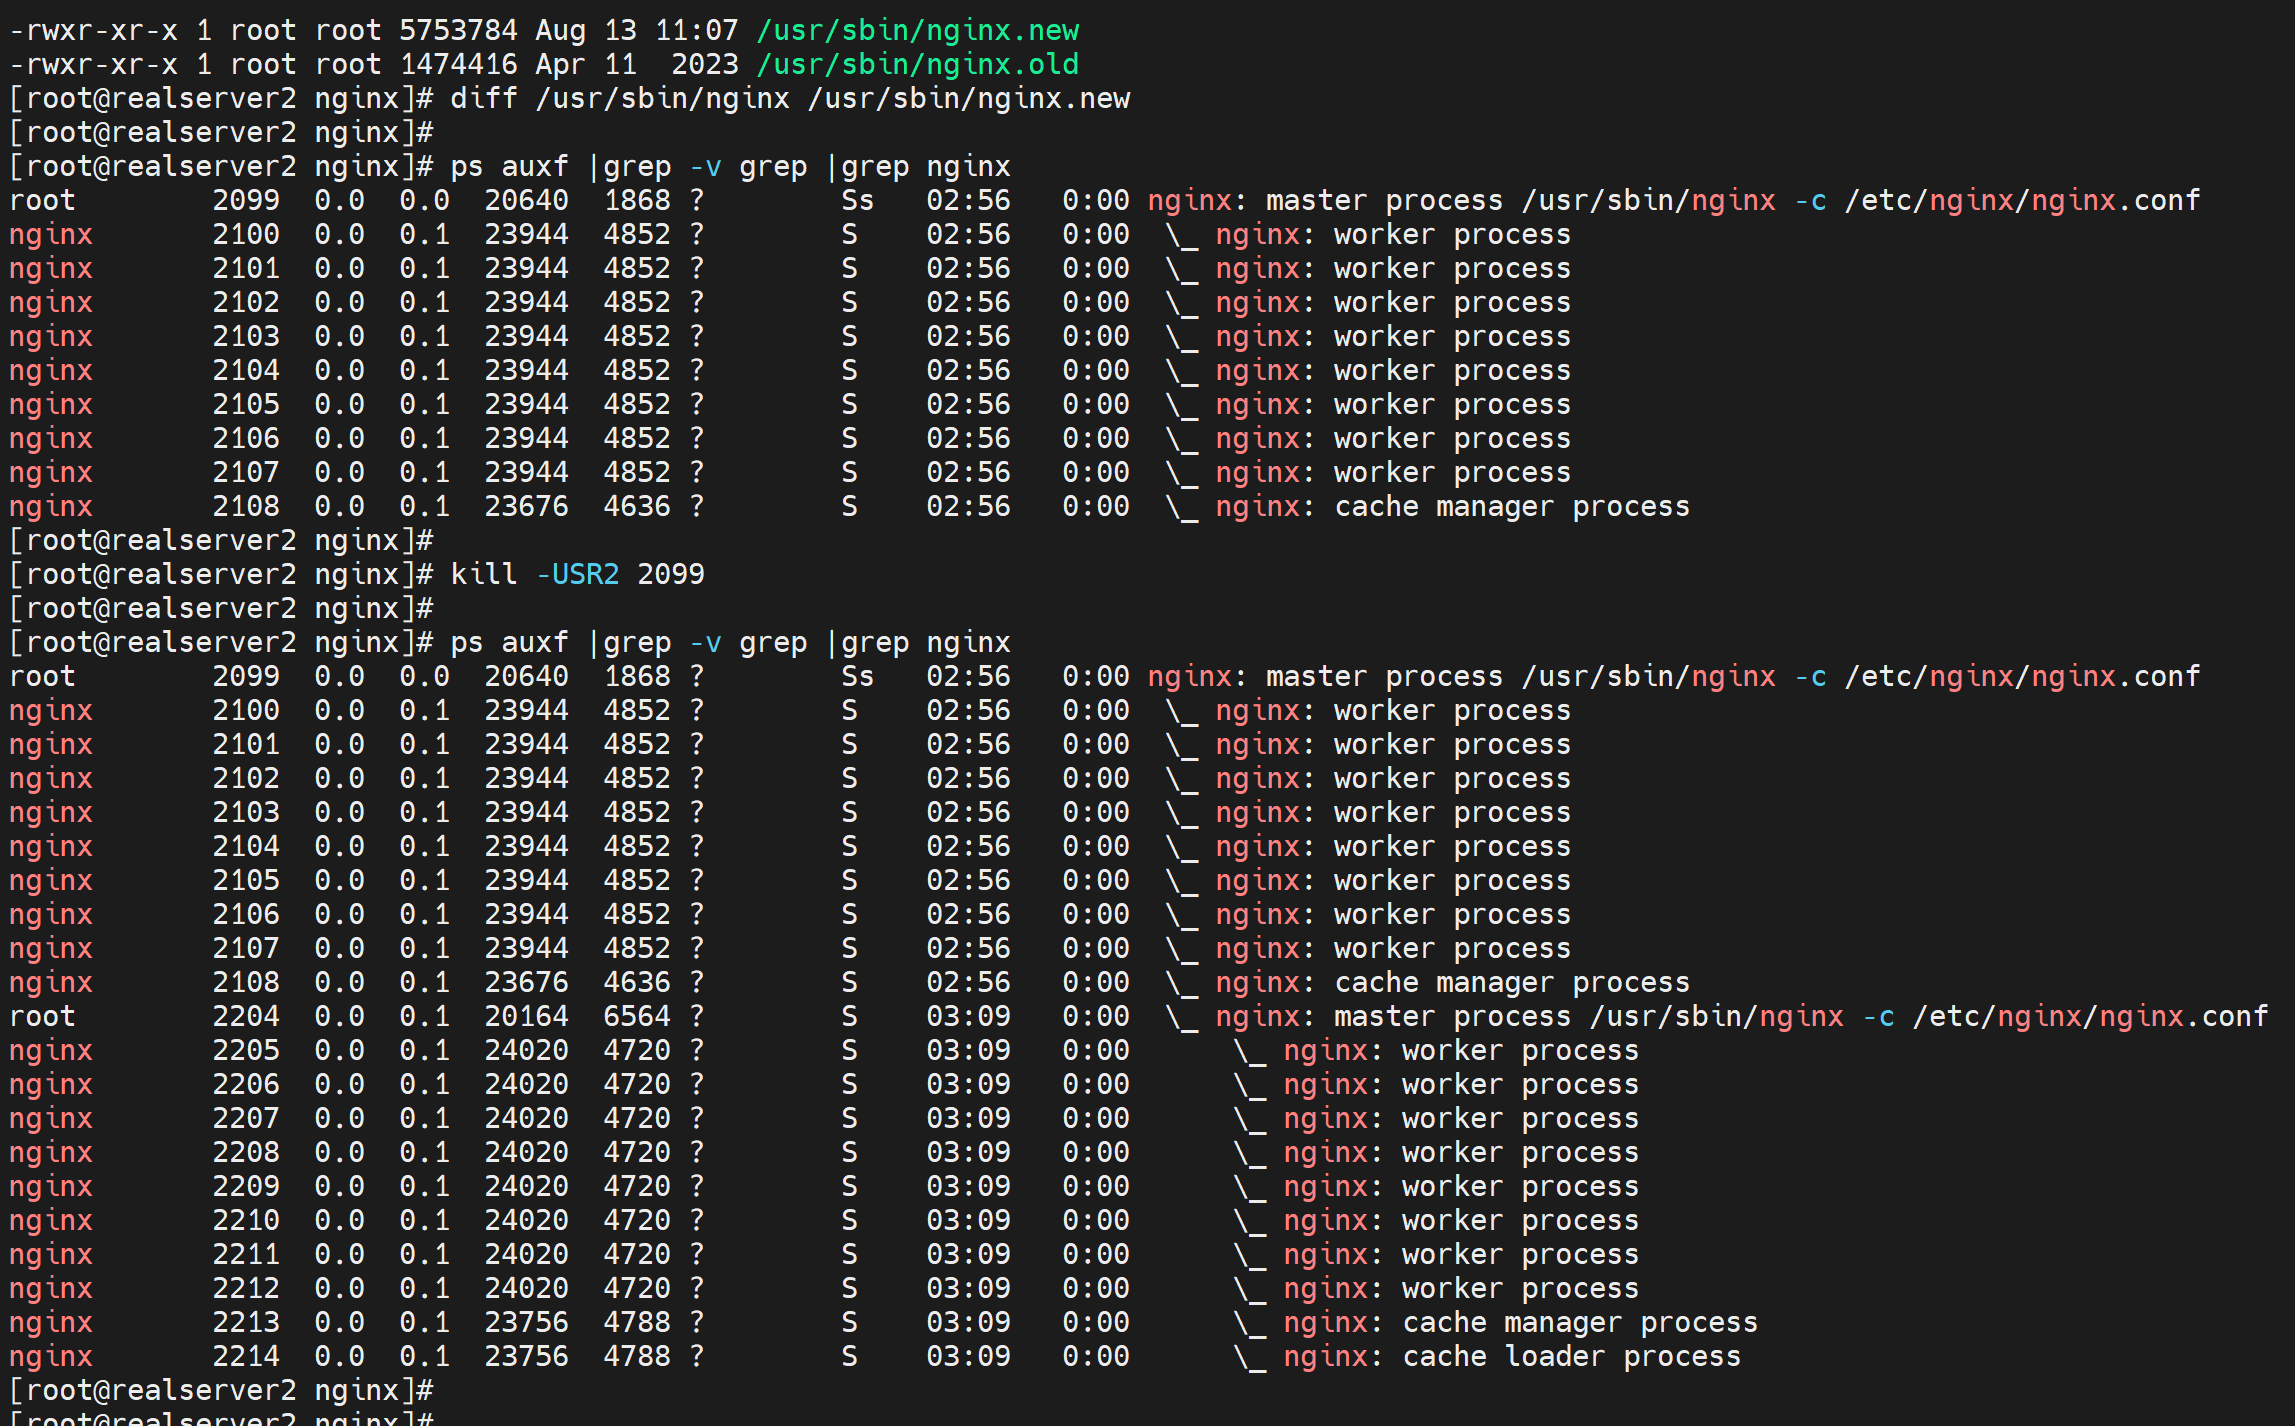Click the /usr/sbin/nginx.old file path
The image size is (2295, 1426).
(917, 64)
